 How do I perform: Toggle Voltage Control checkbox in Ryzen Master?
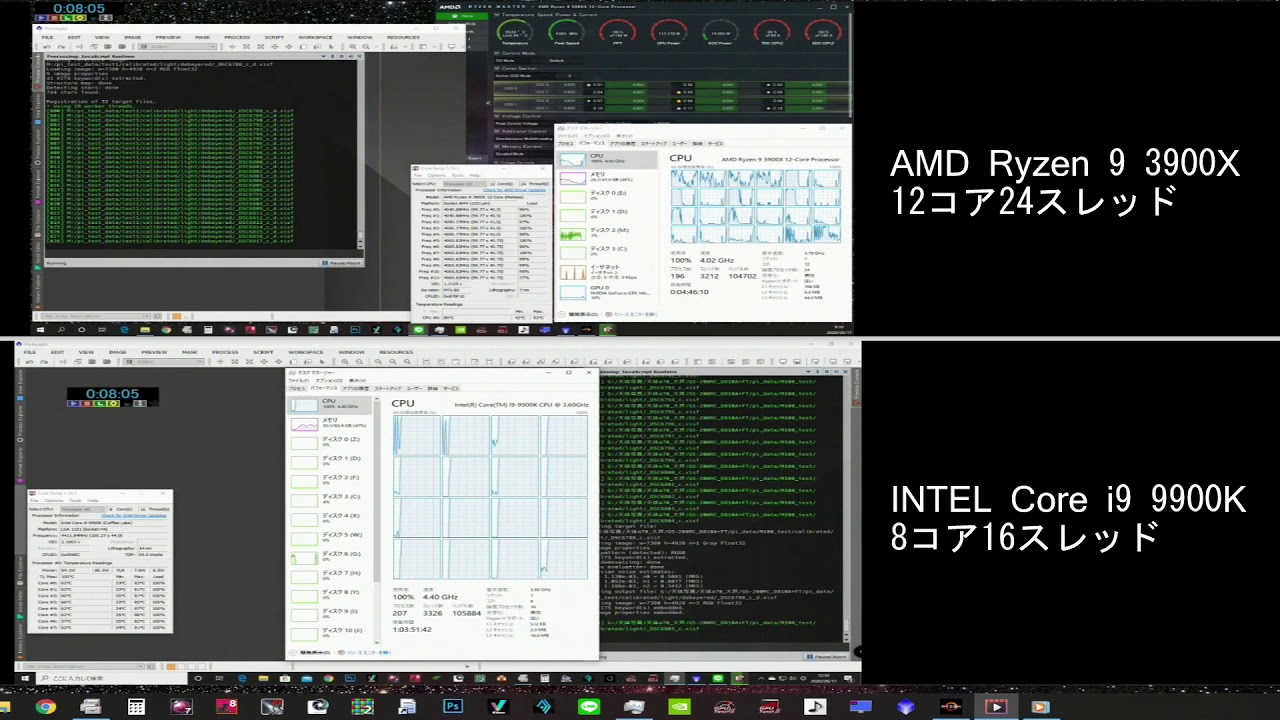pos(497,116)
